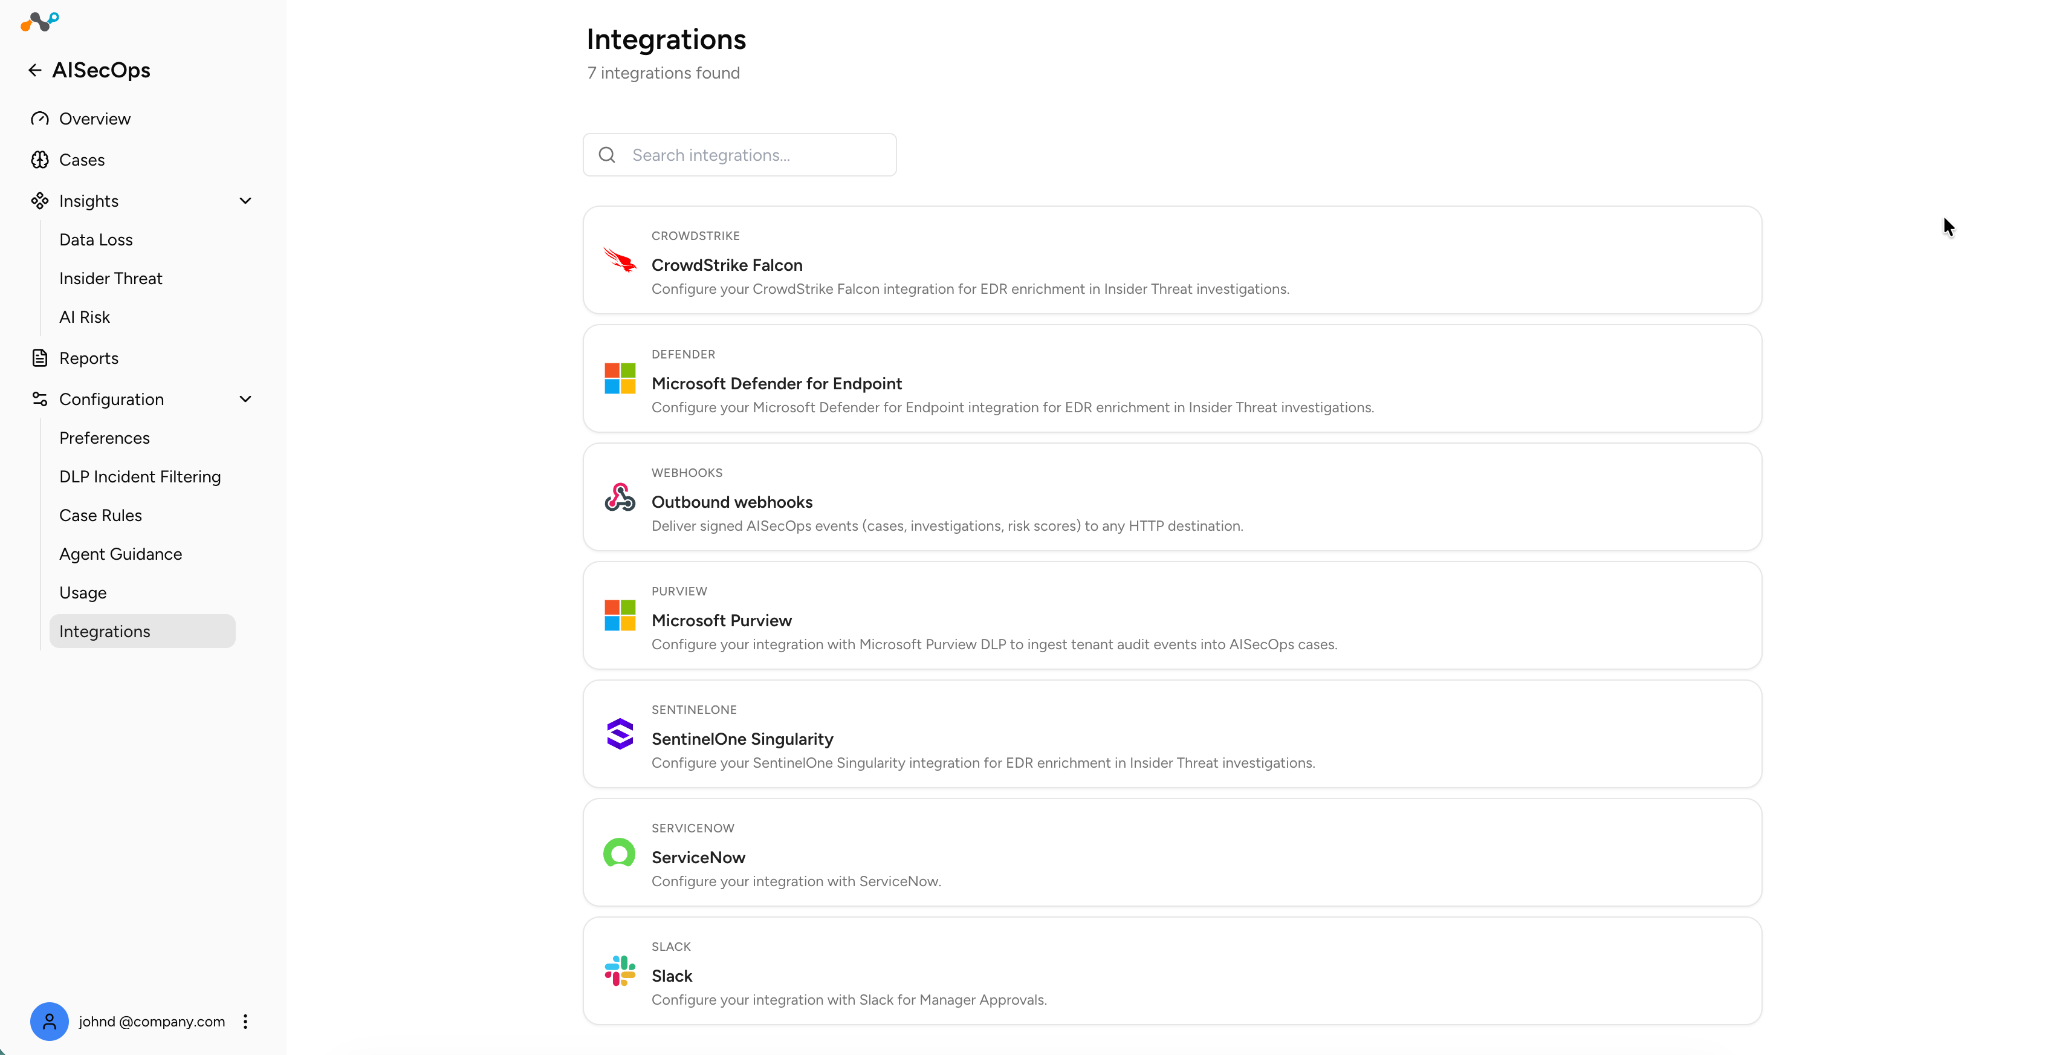The image size is (2048, 1055).
Task: Click the Reports document icon
Action: [x=40, y=358]
